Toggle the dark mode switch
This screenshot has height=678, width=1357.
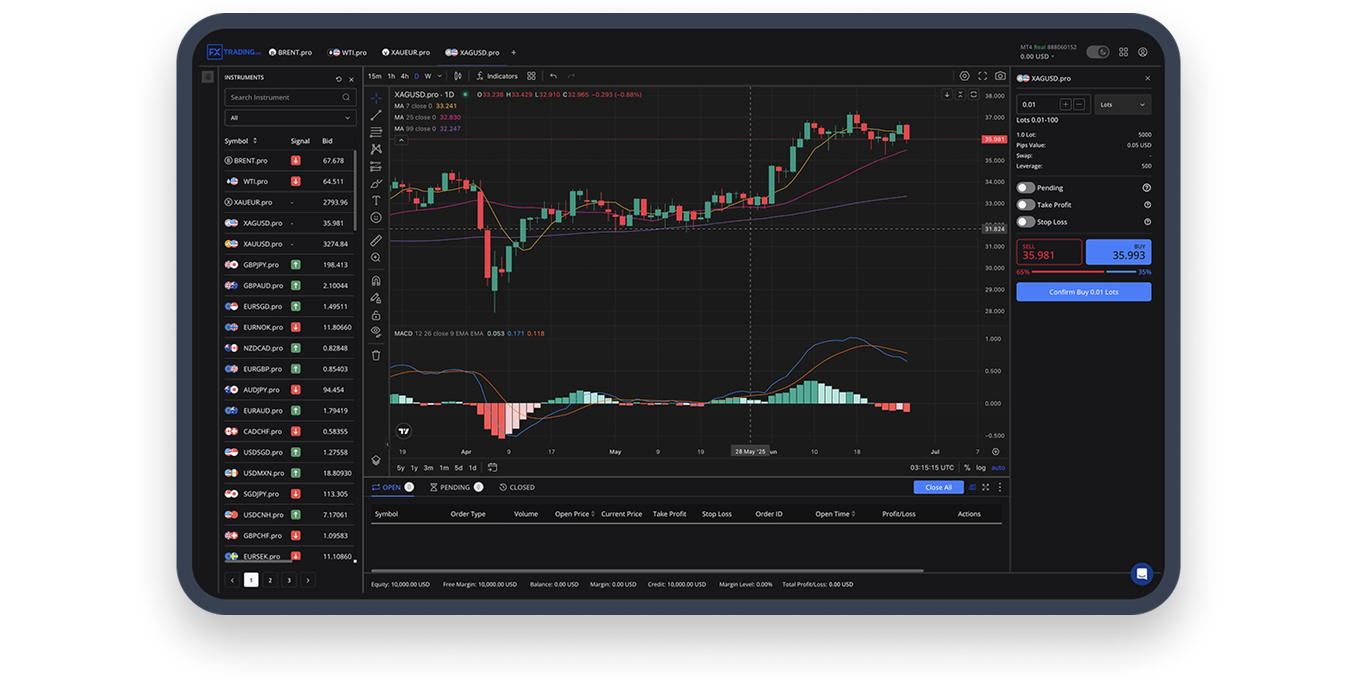pyautogui.click(x=1098, y=52)
